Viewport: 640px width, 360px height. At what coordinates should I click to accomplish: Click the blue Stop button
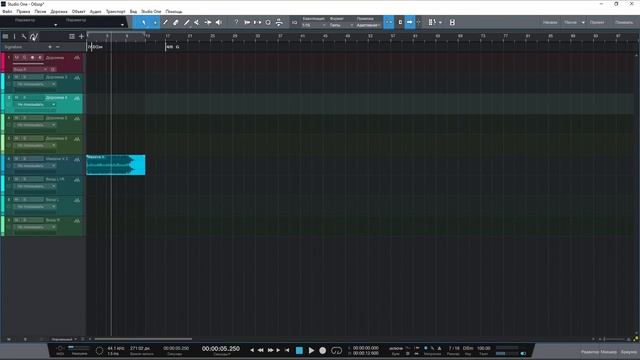click(x=299, y=350)
